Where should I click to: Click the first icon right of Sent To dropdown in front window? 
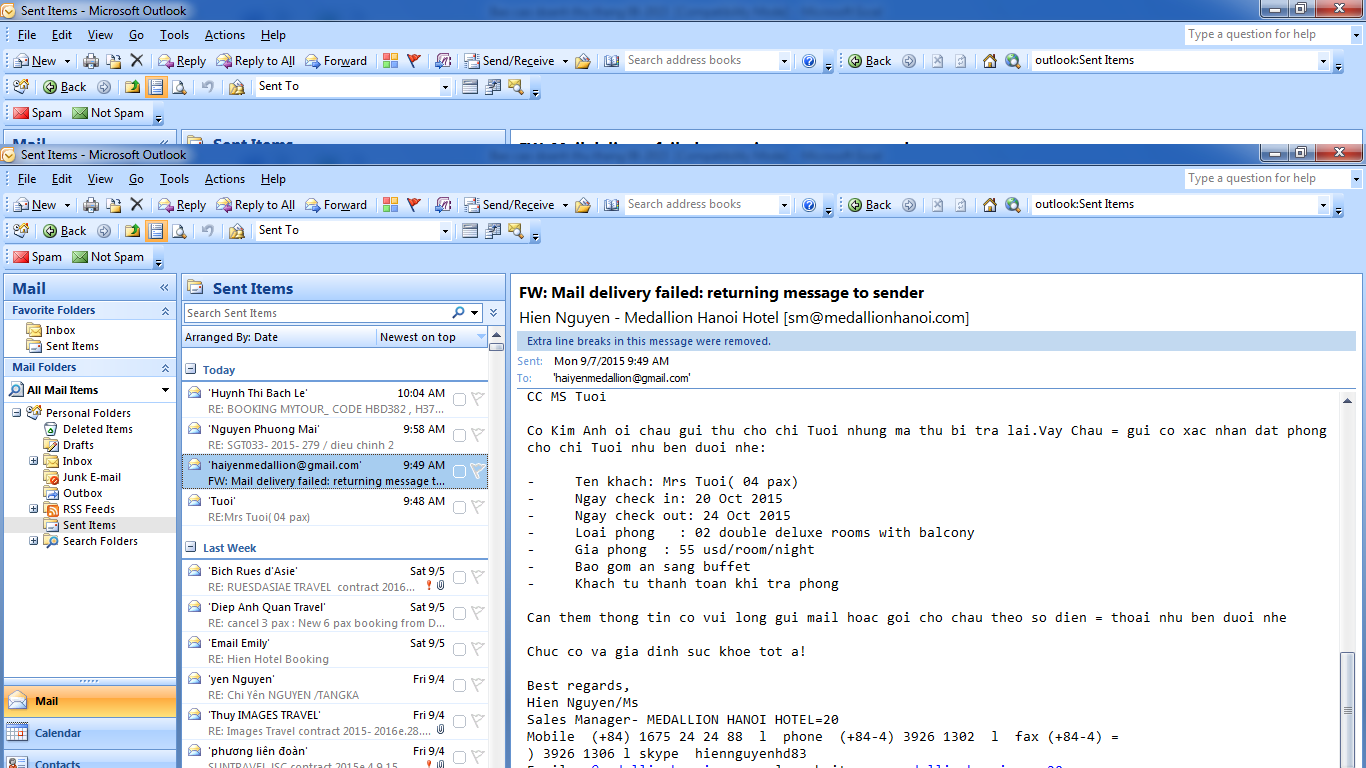470,231
